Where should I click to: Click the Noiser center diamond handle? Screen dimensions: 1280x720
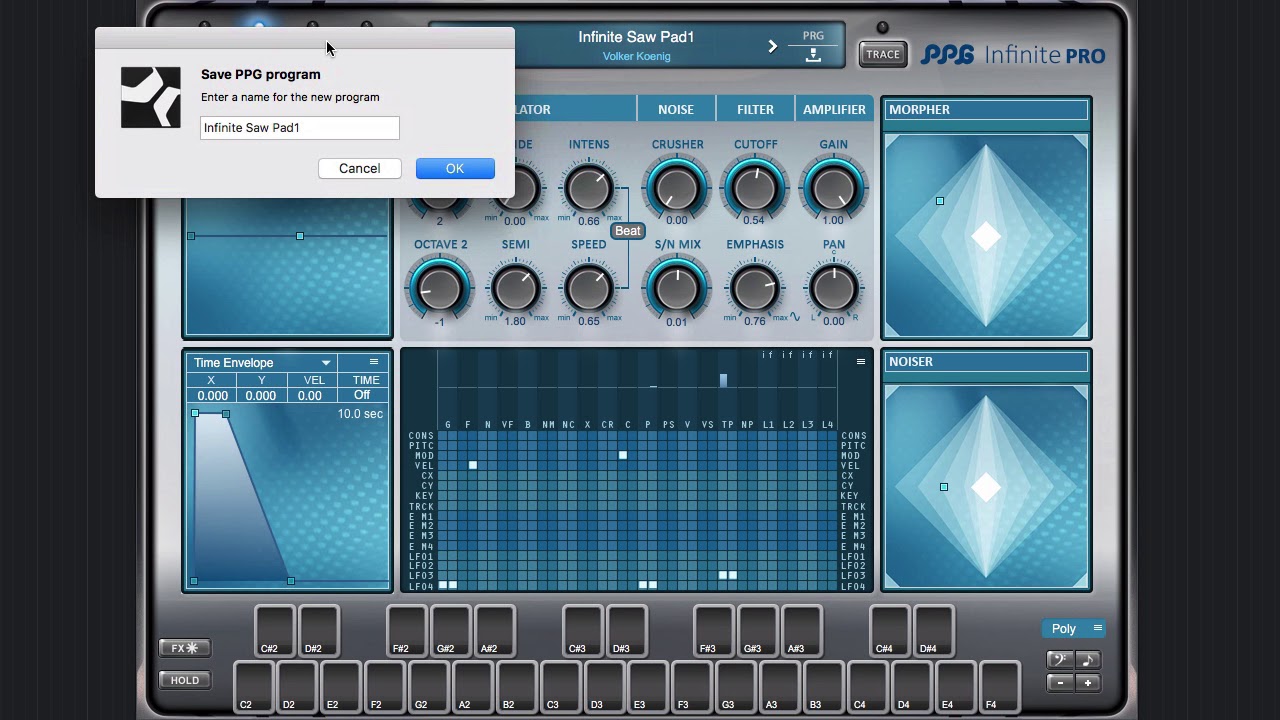(986, 487)
